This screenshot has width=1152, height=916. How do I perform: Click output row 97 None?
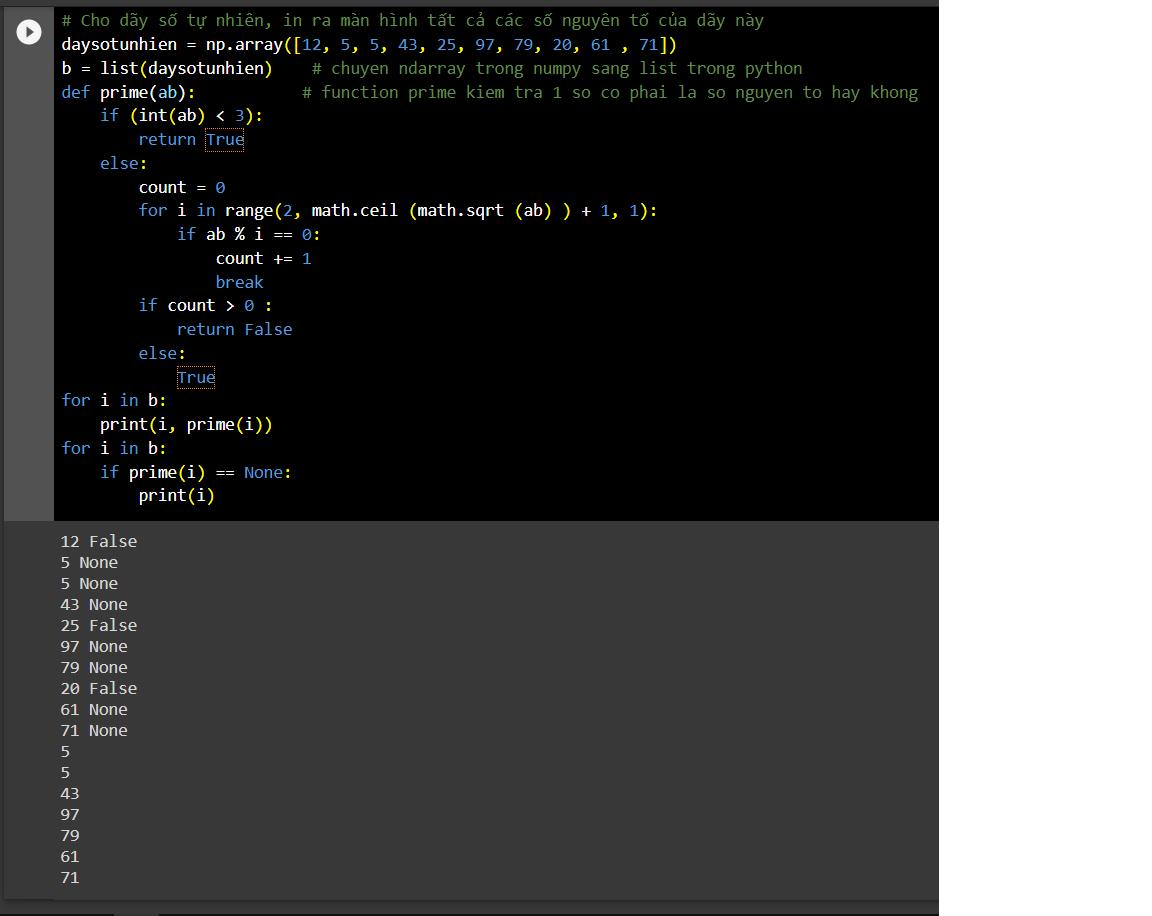click(94, 646)
